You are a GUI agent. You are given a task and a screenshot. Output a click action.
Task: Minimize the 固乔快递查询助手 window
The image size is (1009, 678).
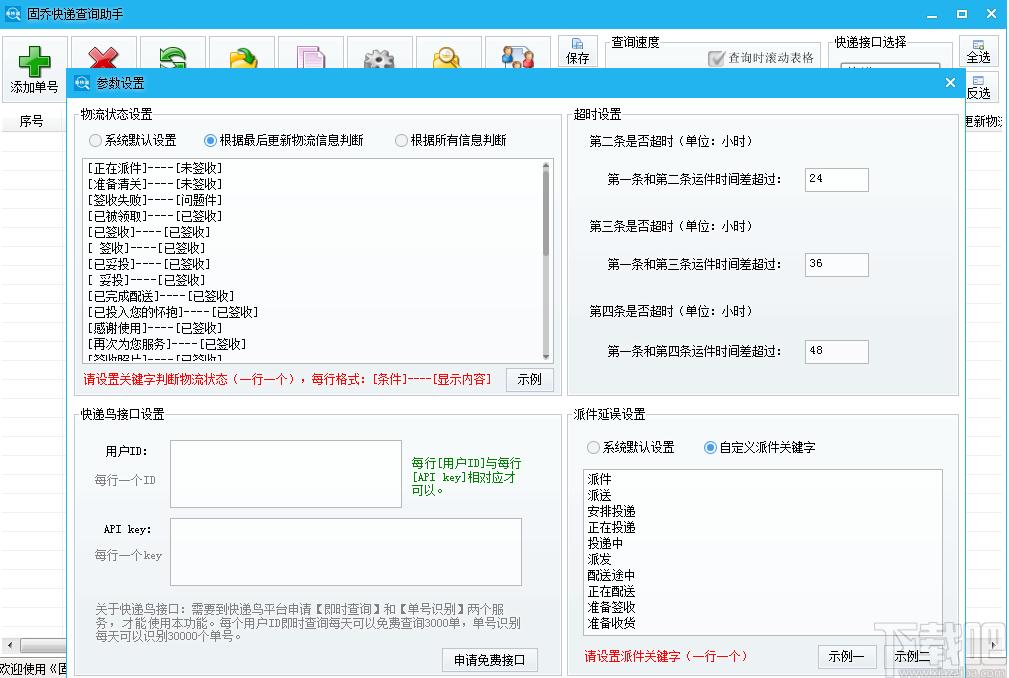pyautogui.click(x=932, y=14)
